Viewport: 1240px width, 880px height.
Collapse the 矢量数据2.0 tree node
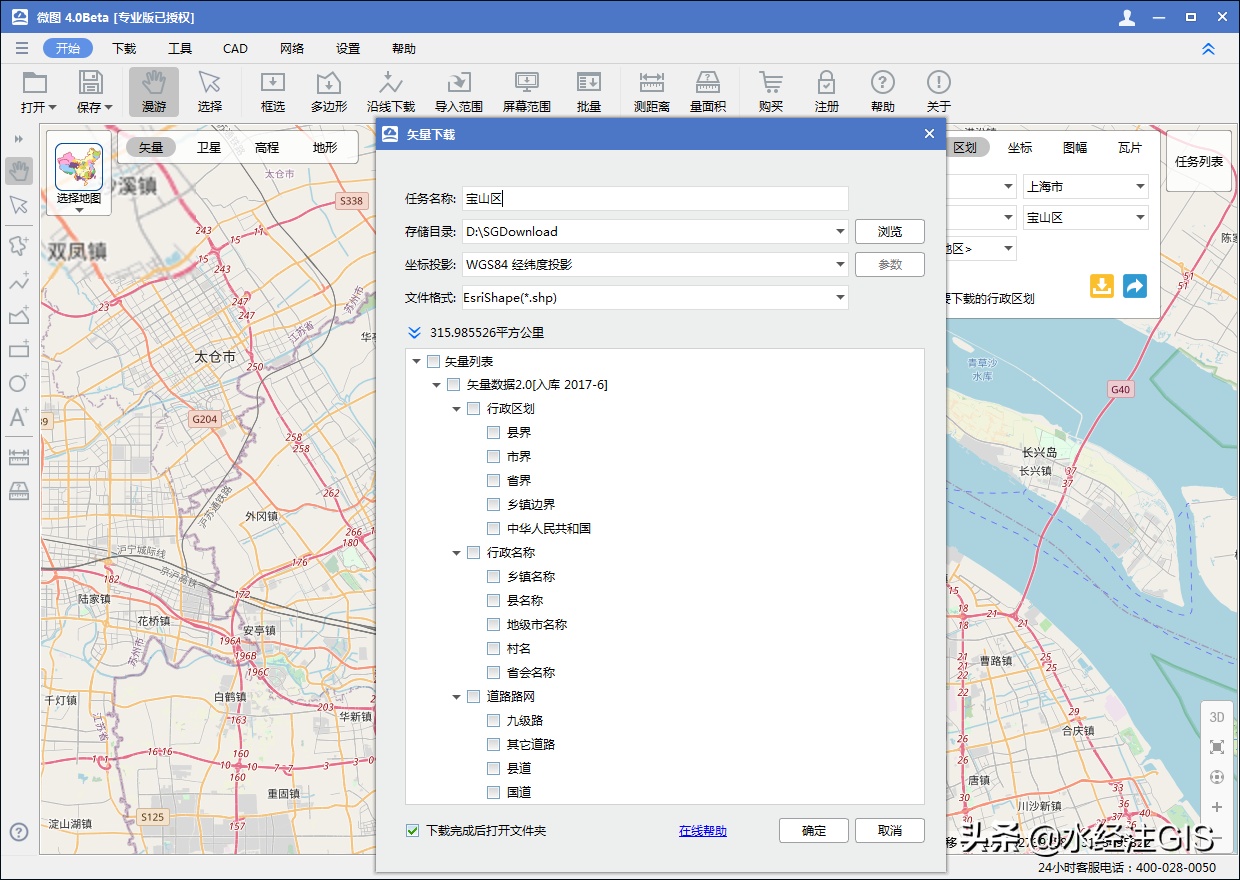pos(437,385)
